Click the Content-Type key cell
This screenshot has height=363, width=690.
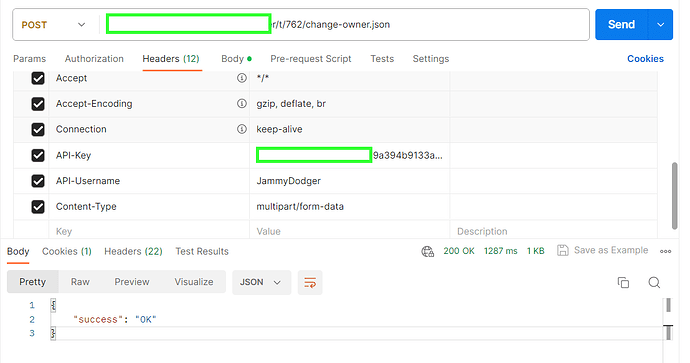tap(149, 206)
